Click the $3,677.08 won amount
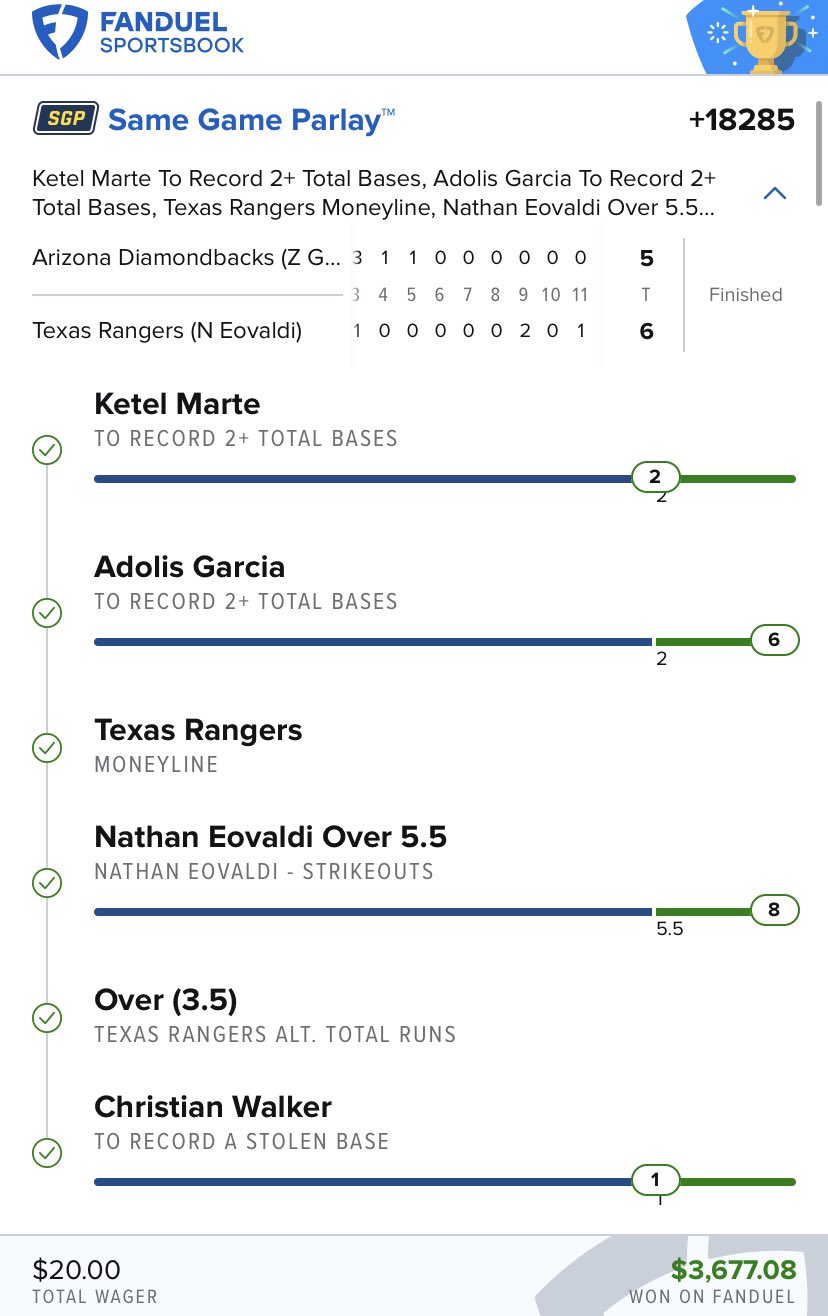Image resolution: width=828 pixels, height=1316 pixels. coord(733,1270)
